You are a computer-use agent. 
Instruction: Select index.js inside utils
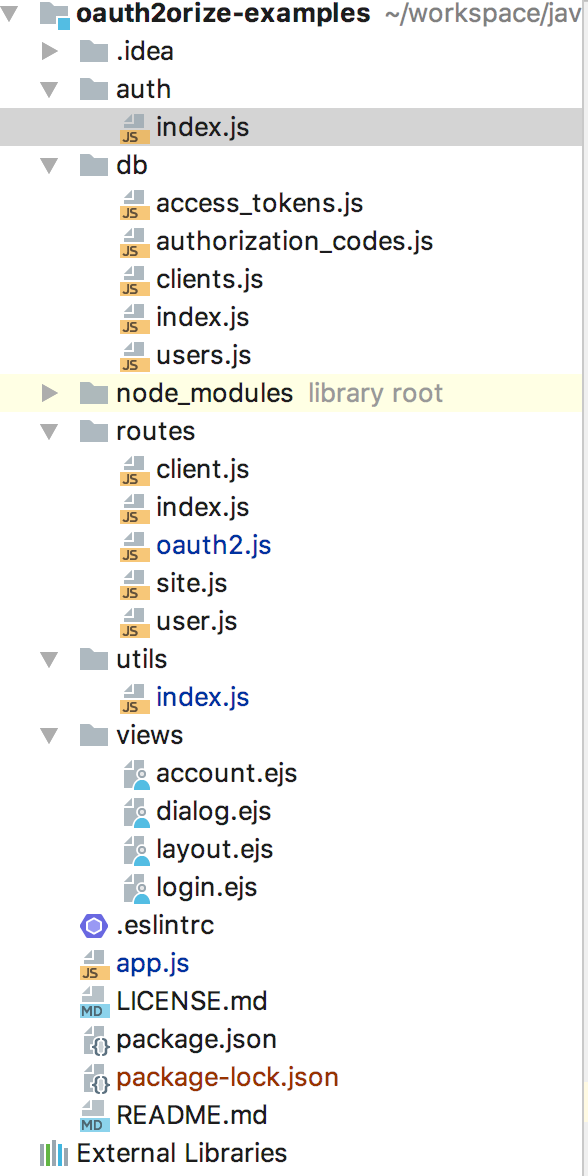(200, 697)
